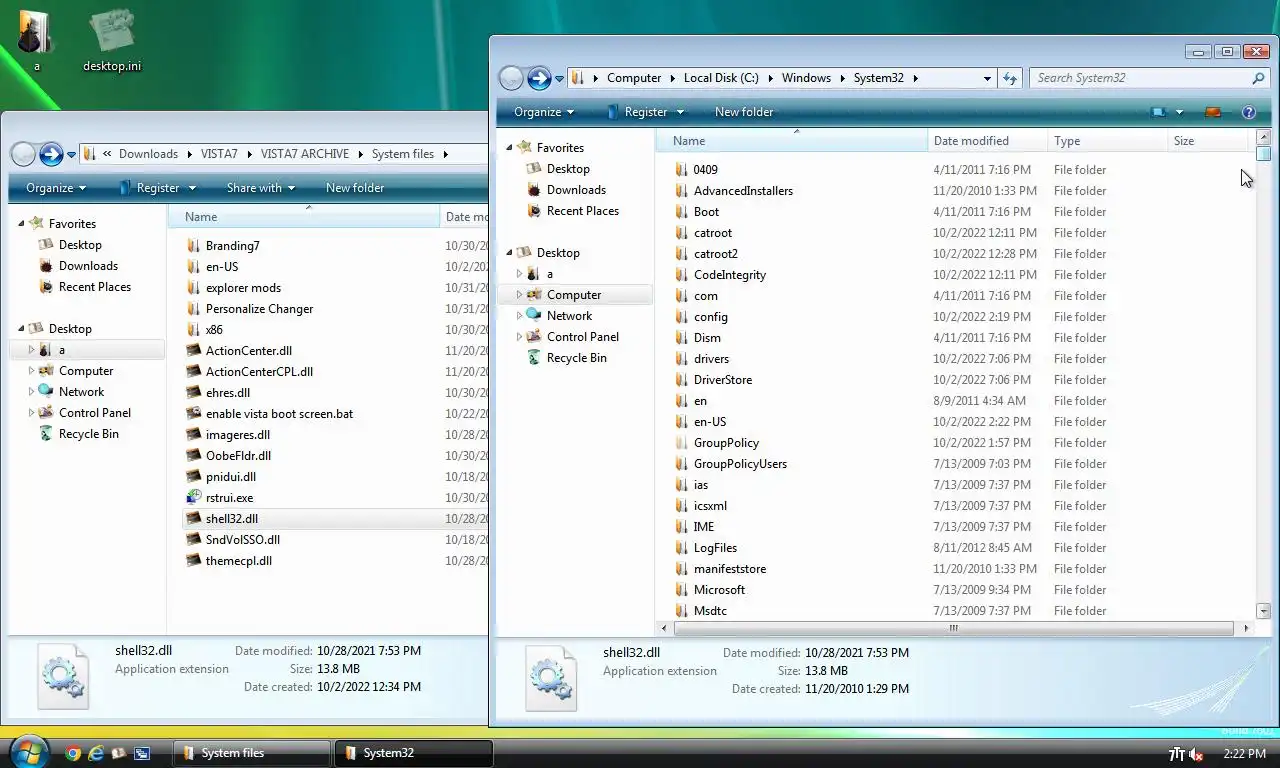Click the System32 horizontal scrollbar thumb
The image size is (1280, 768).
[953, 629]
